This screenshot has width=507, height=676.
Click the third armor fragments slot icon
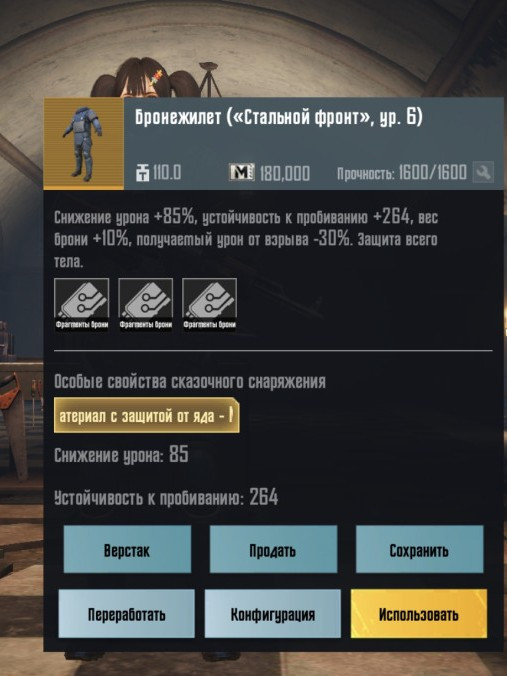click(x=210, y=304)
